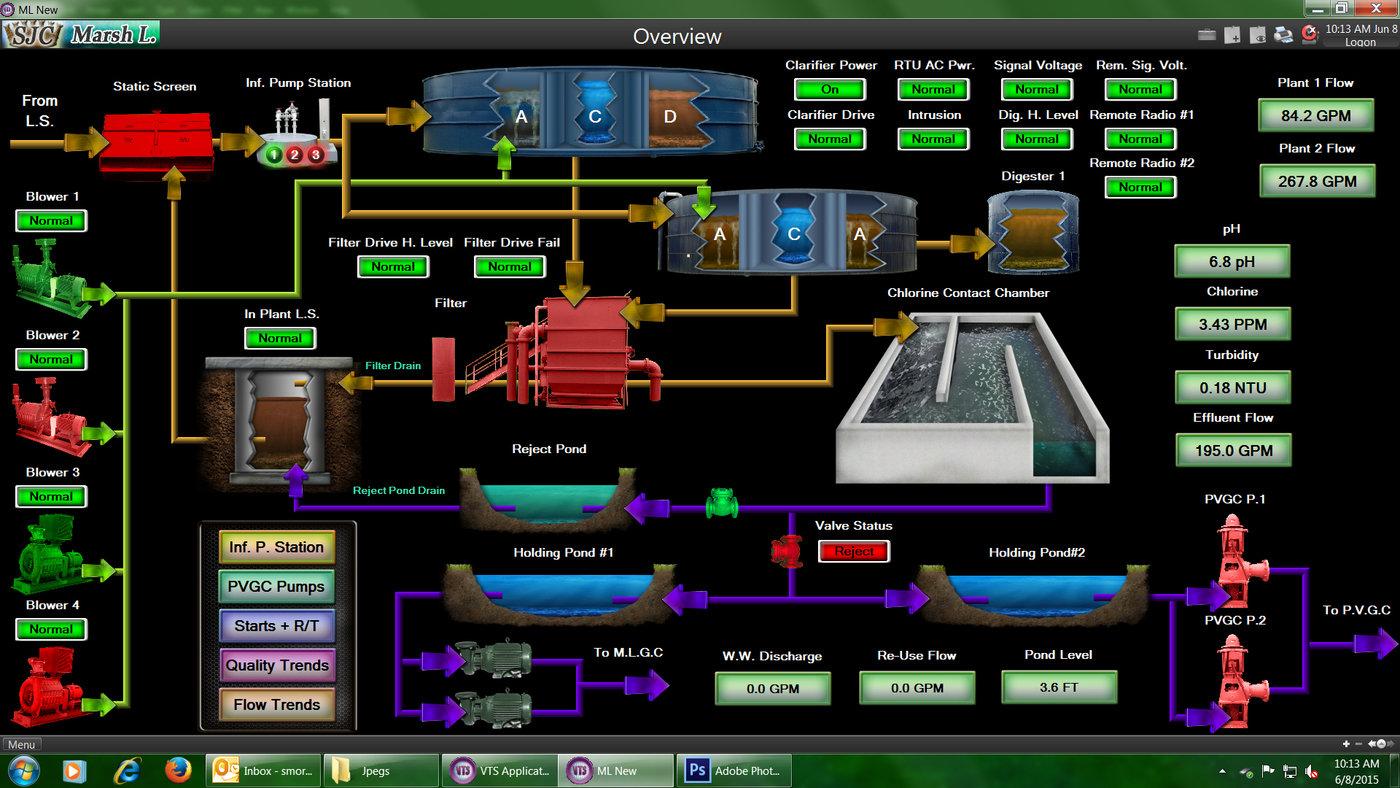Open the Flow Trends page button
Image resolution: width=1400 pixels, height=788 pixels.
coord(277,705)
